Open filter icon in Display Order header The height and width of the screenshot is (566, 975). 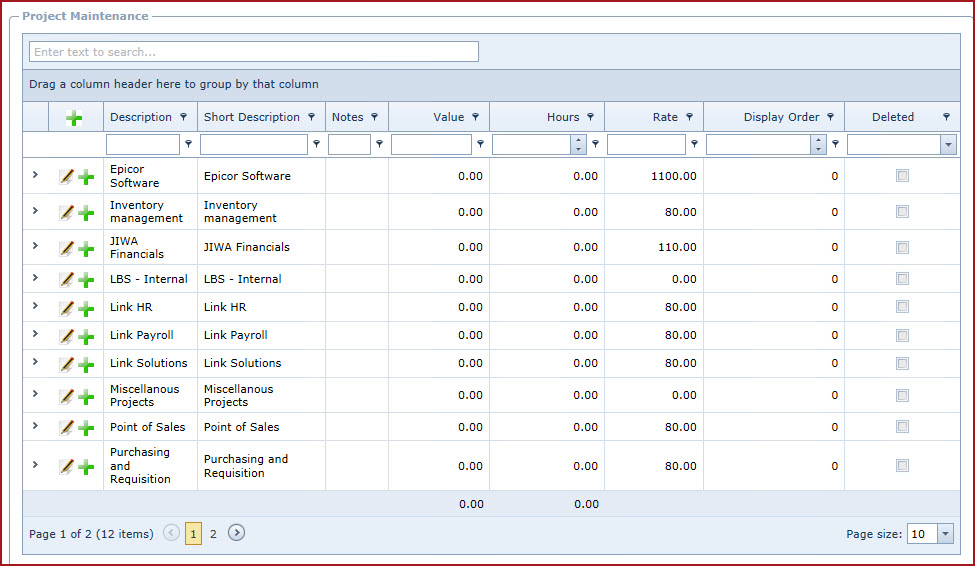pos(831,117)
